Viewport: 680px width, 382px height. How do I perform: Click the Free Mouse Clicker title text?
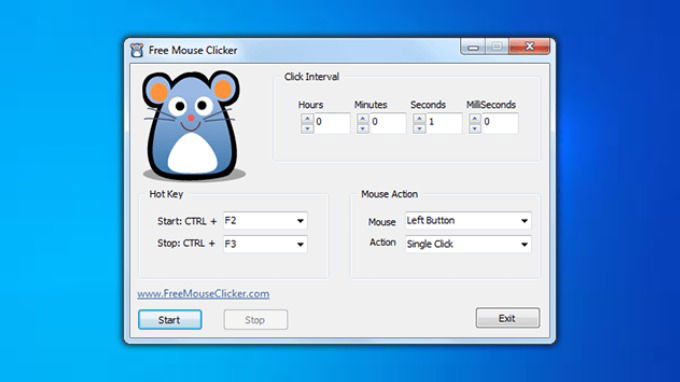[193, 50]
